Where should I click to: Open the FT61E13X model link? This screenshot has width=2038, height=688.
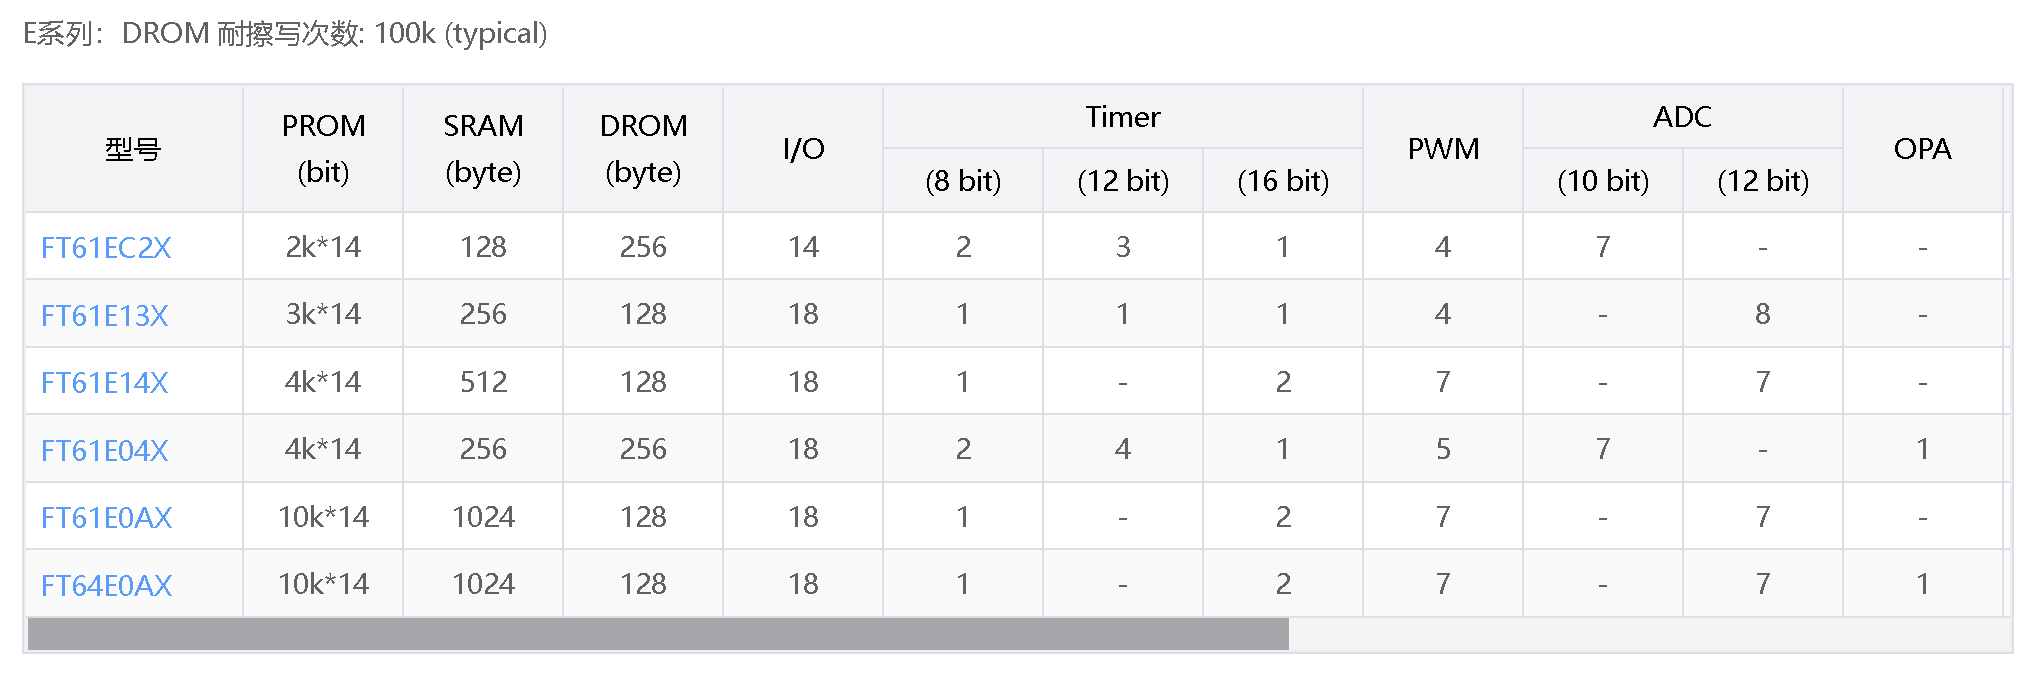click(104, 315)
